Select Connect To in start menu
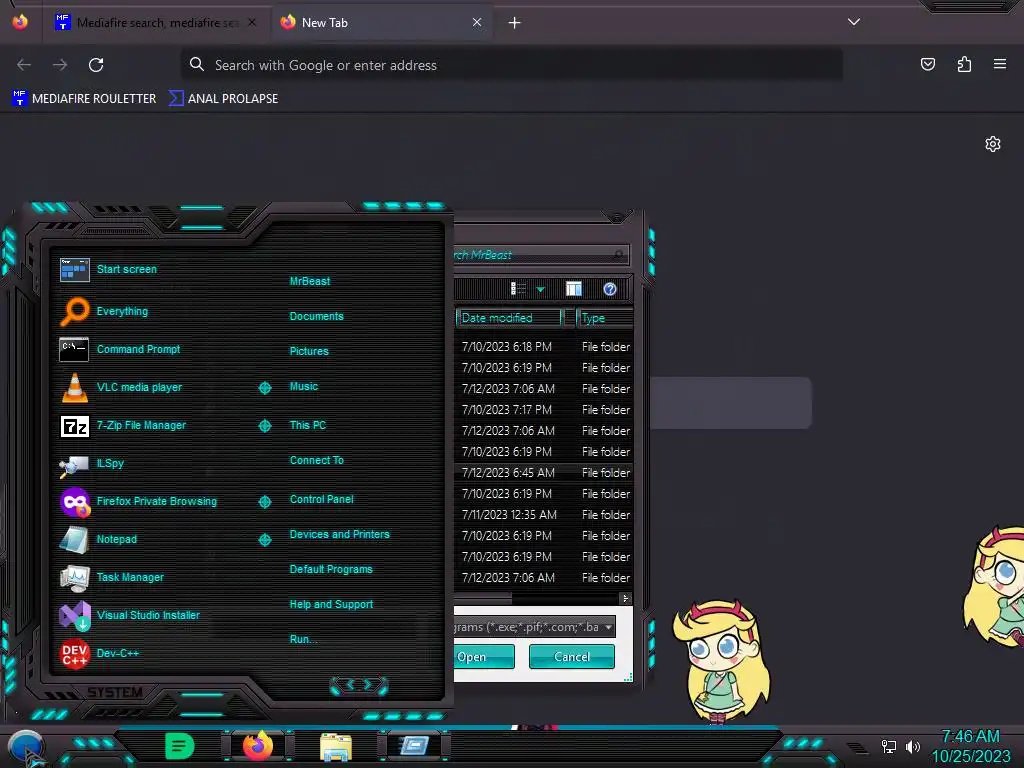This screenshot has width=1024, height=768. tap(317, 460)
